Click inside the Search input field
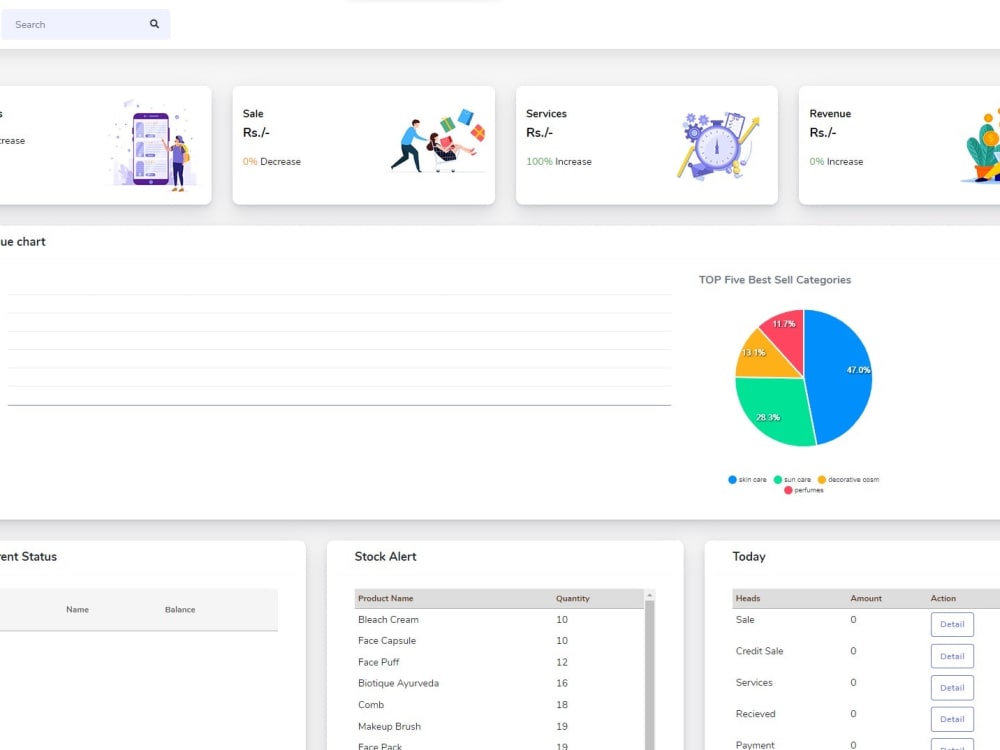Image resolution: width=1000 pixels, height=750 pixels. coord(70,23)
